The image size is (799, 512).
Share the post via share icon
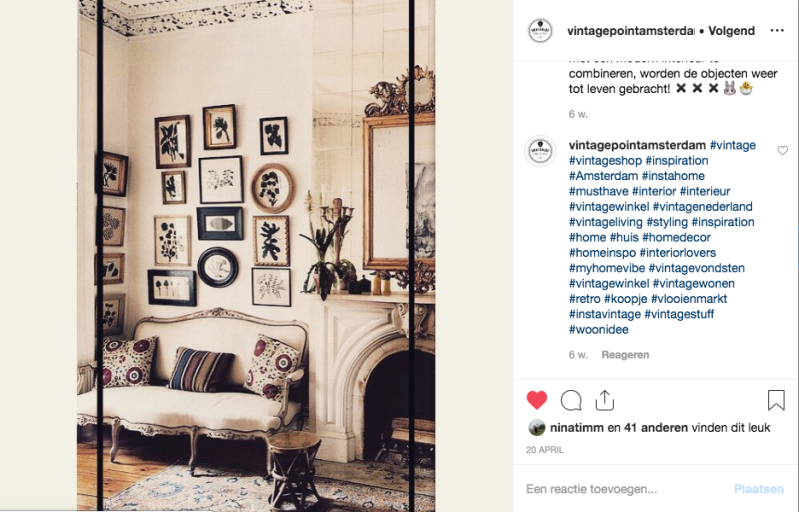(x=605, y=400)
